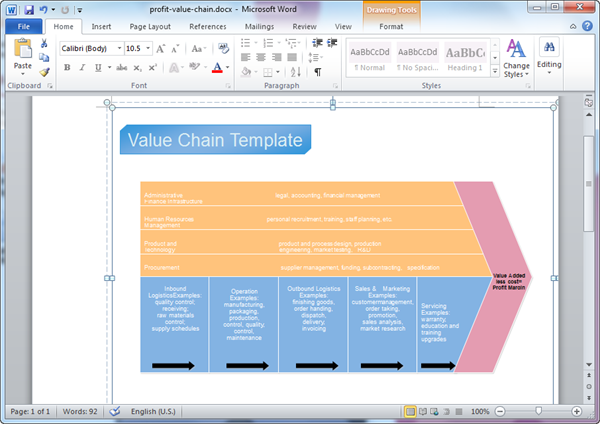
Task: Click the Clear Formatting icon
Action: (x=223, y=48)
